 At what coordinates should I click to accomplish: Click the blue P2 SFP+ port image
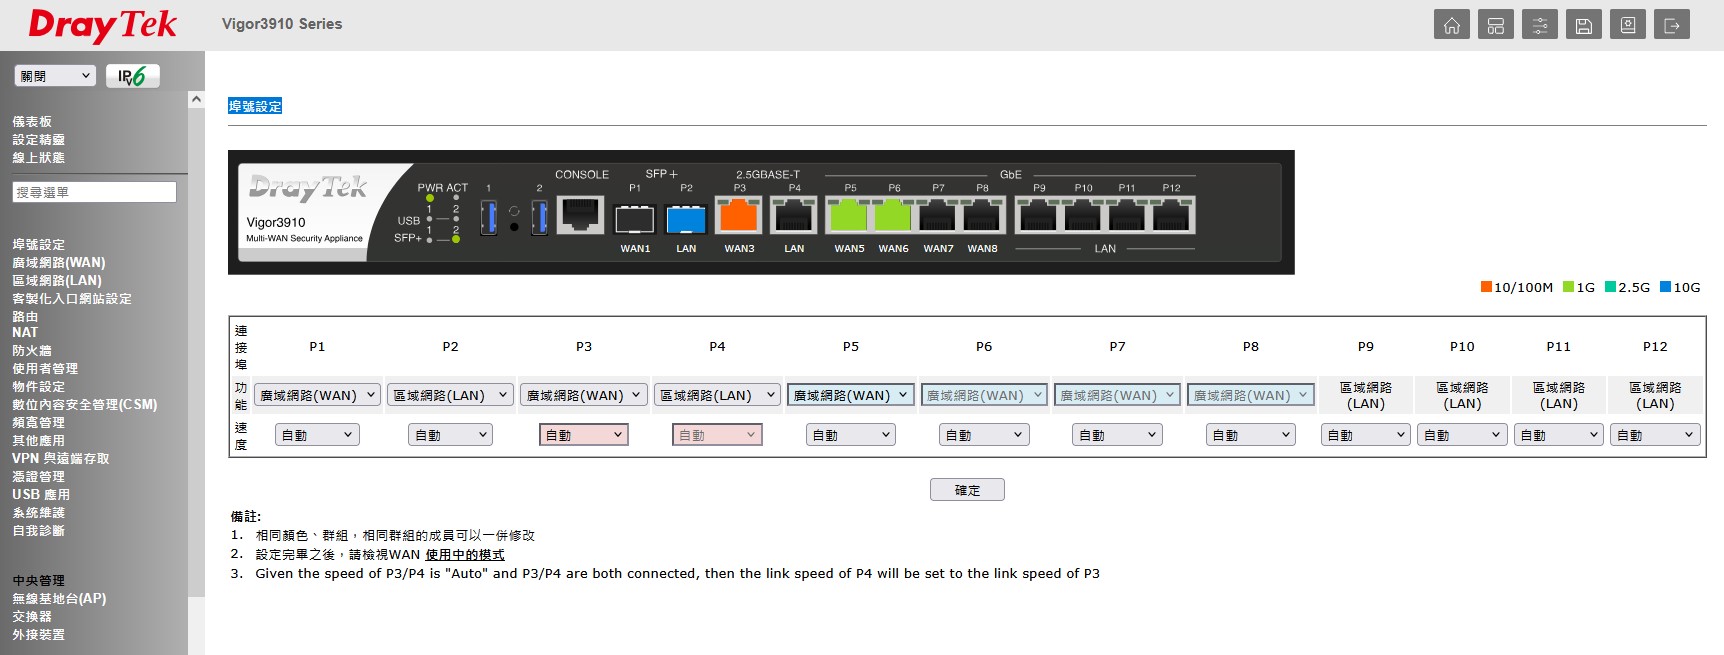pyautogui.click(x=686, y=218)
